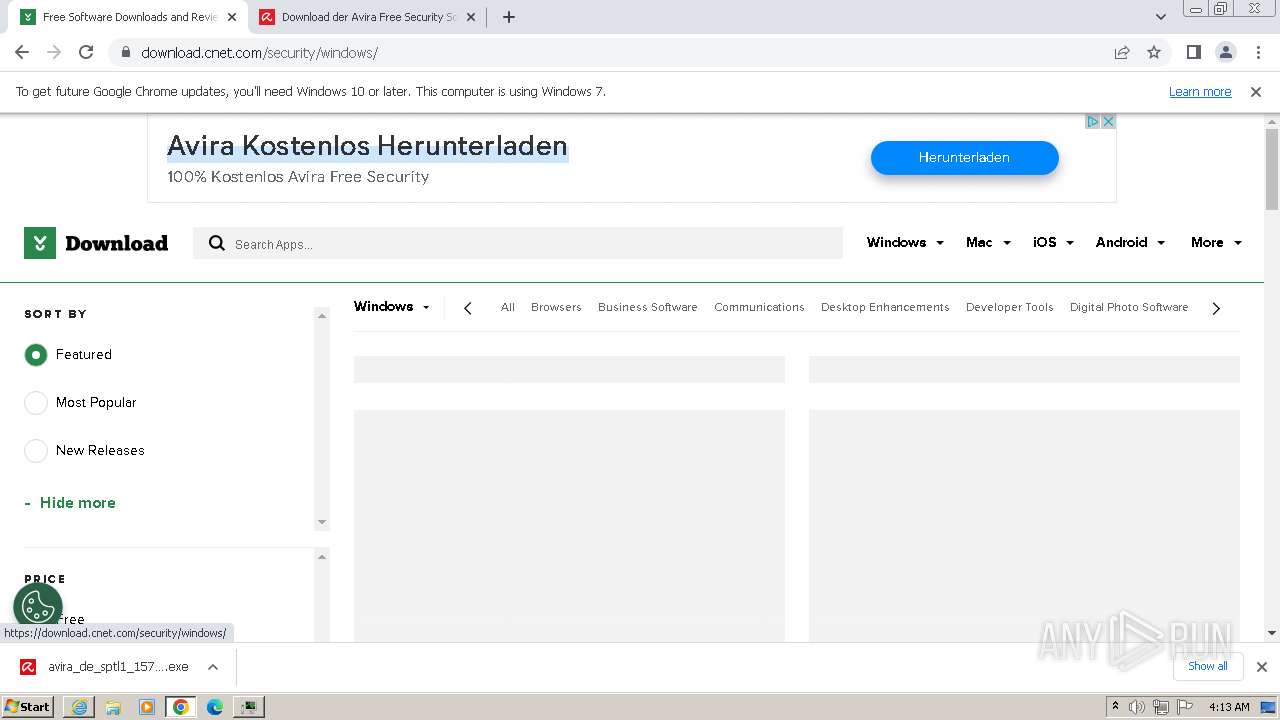Click the share page icon in address bar
1280x720 pixels.
[x=1122, y=52]
